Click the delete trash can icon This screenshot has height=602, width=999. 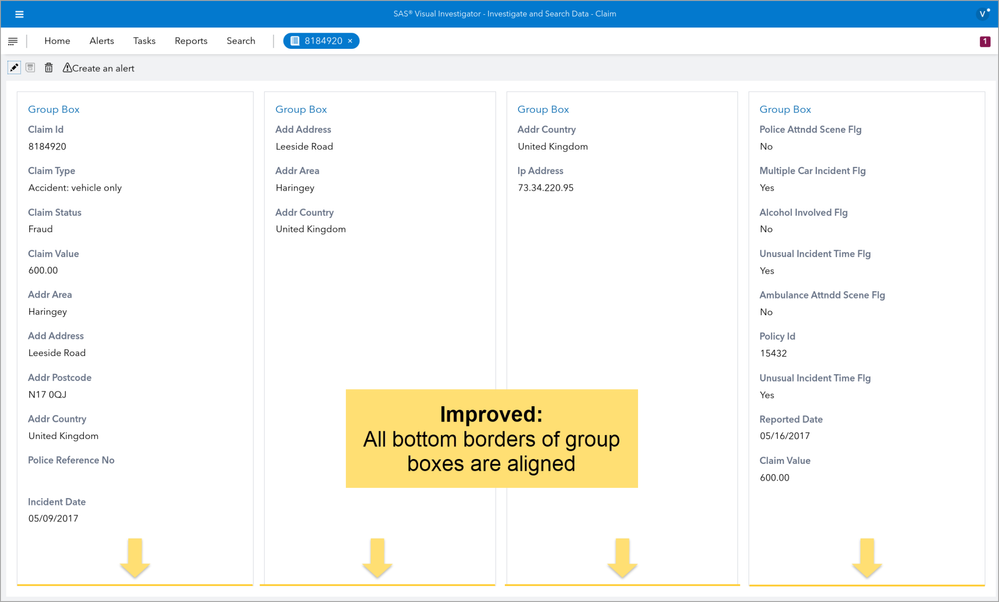pos(48,68)
